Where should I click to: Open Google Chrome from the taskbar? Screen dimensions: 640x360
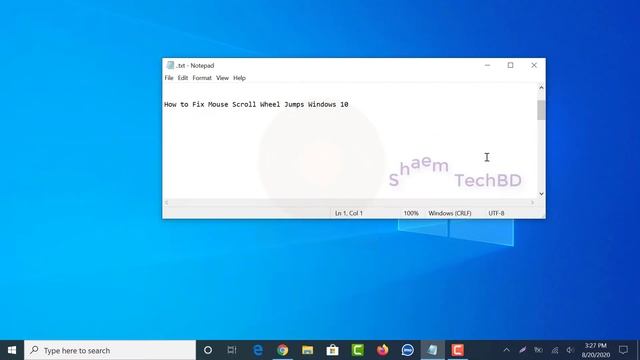[x=282, y=350]
